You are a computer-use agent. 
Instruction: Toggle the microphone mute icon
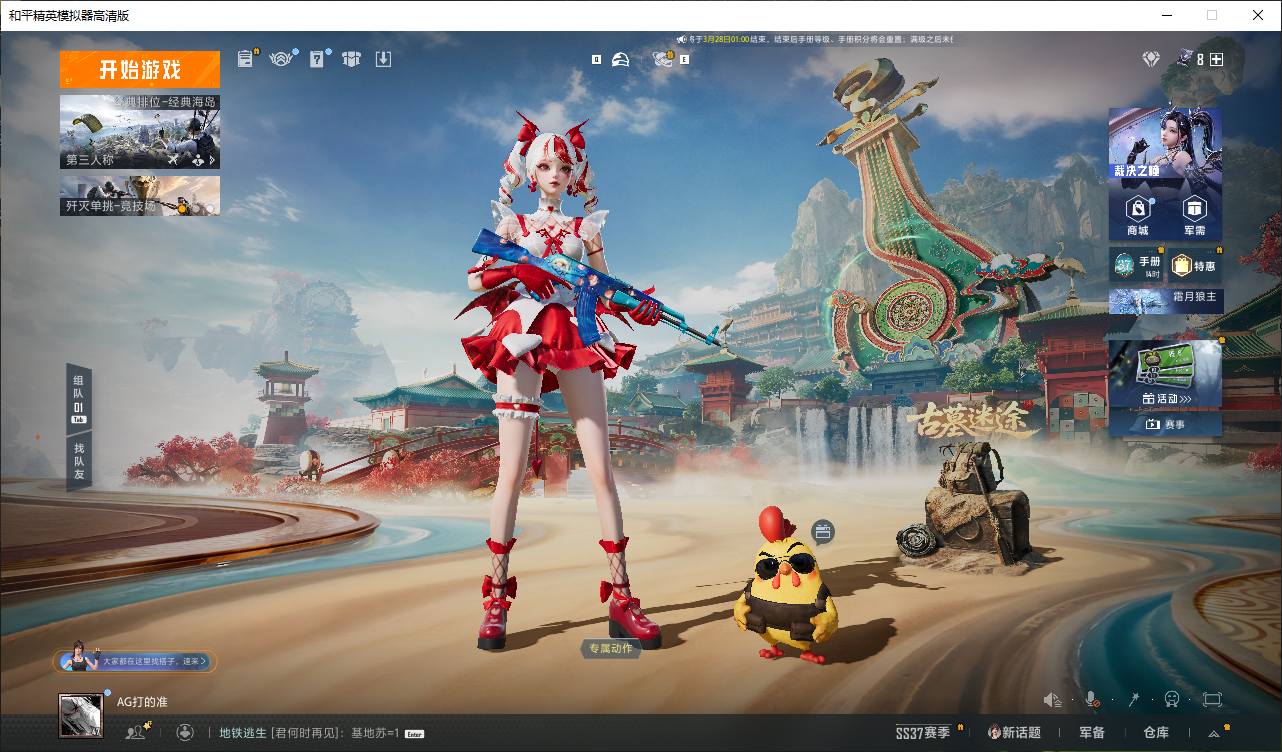click(x=1093, y=699)
